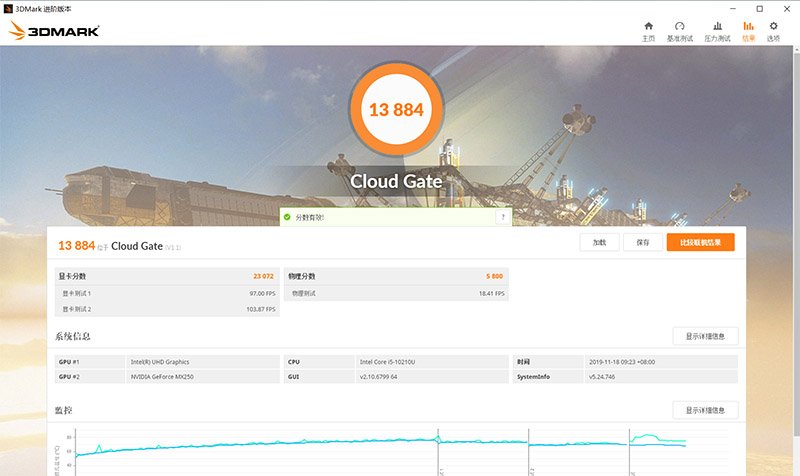Click the vertical scrollbar thumb
The height and width of the screenshot is (476, 800).
point(796,245)
